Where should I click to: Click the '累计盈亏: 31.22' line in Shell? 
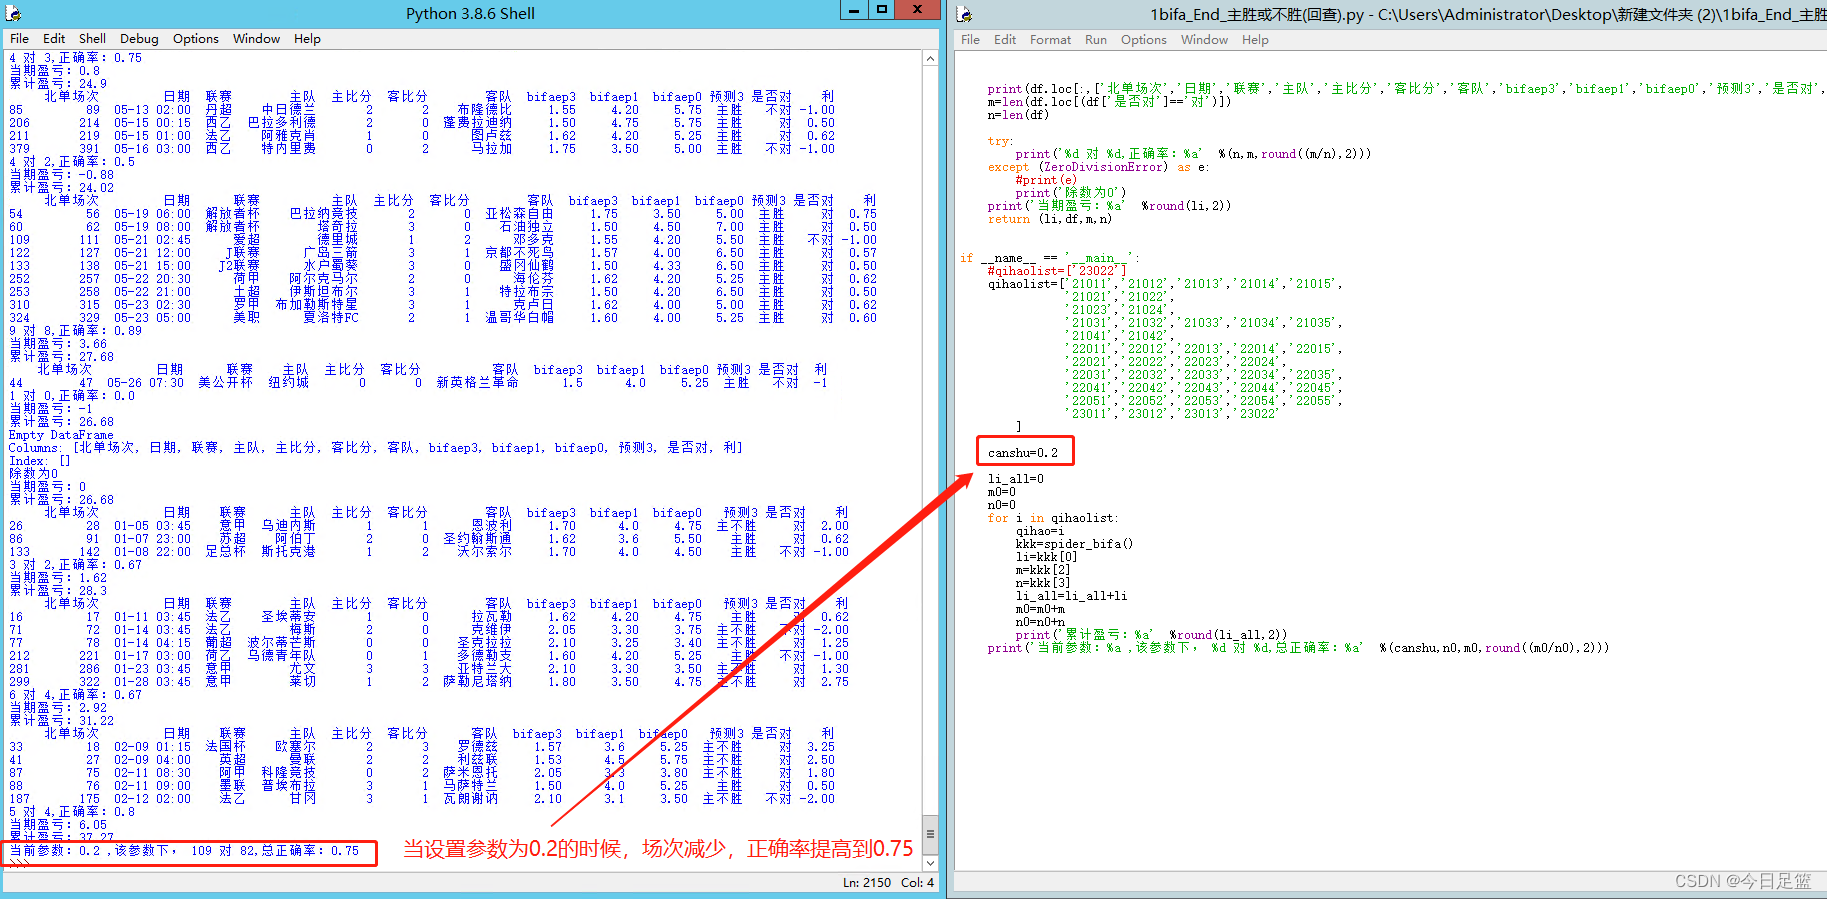pyautogui.click(x=61, y=721)
